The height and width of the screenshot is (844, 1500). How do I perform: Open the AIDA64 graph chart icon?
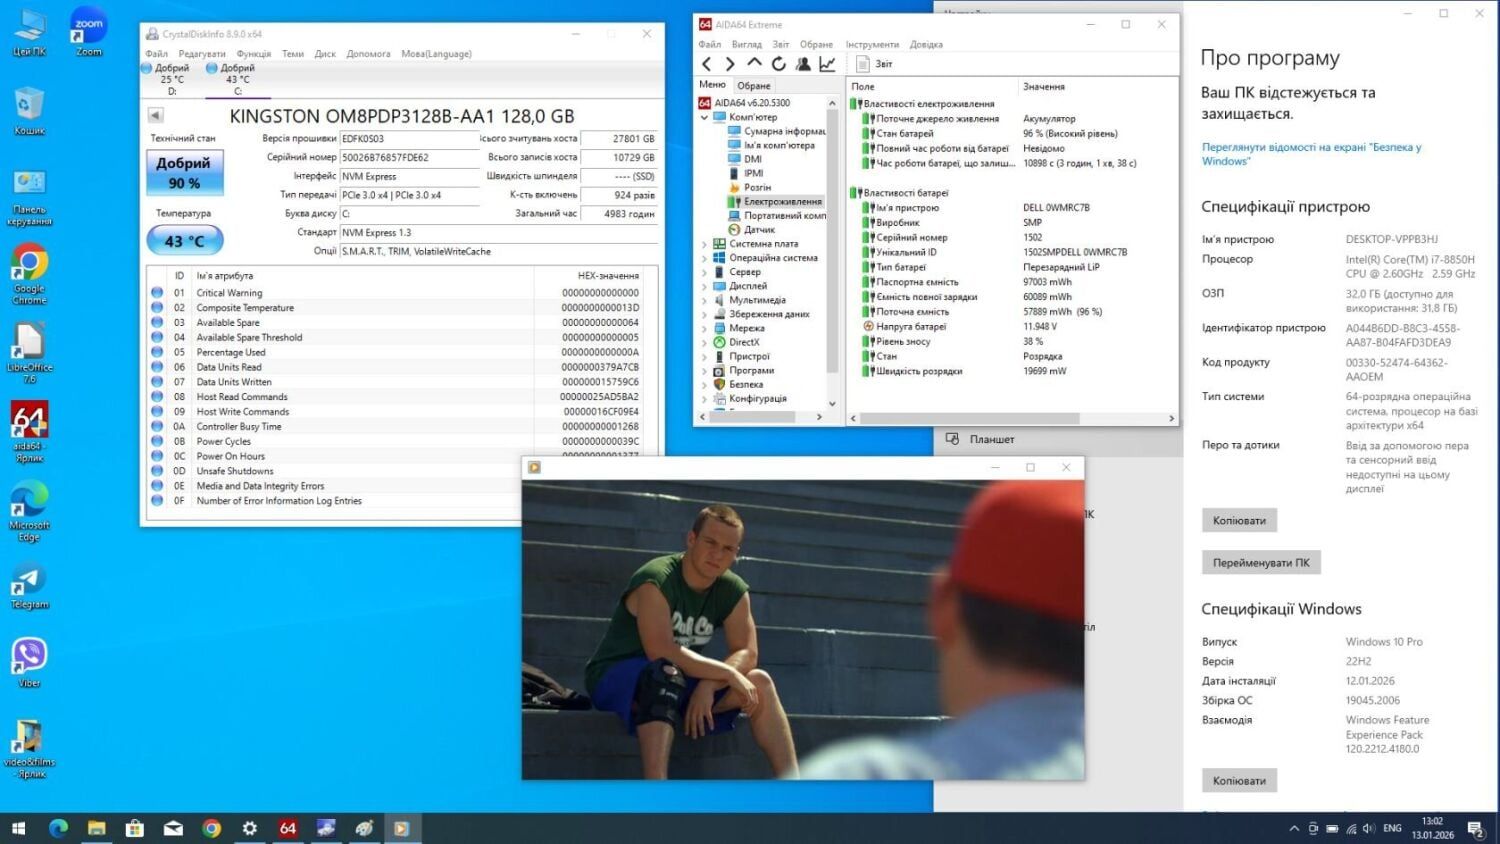click(827, 64)
